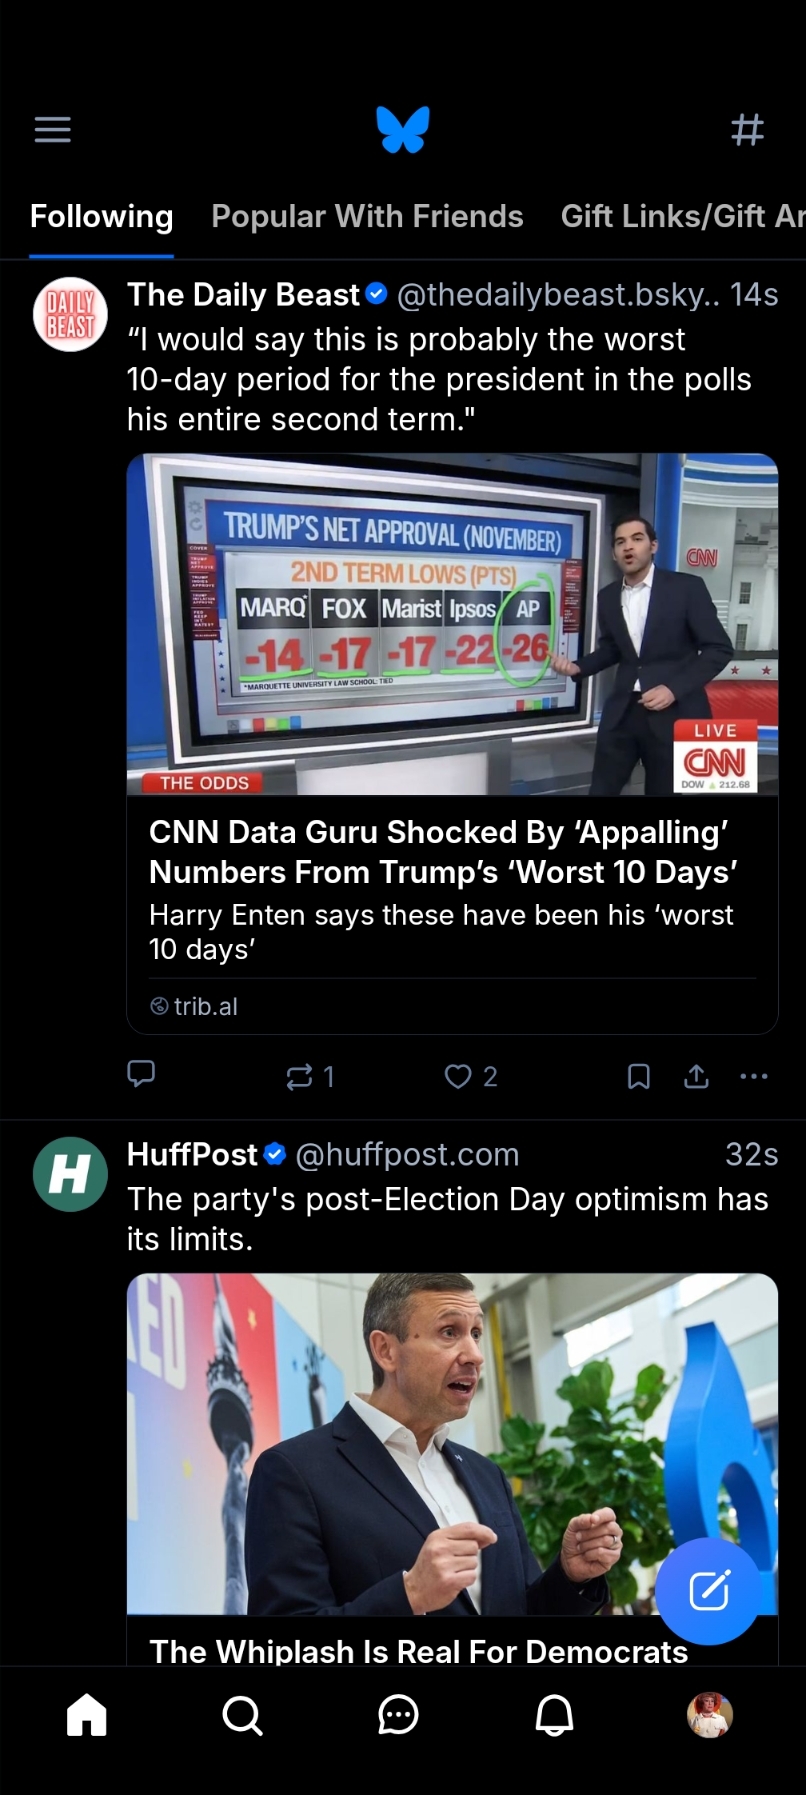
Task: Open feeds via the hashtag icon
Action: pos(747,129)
